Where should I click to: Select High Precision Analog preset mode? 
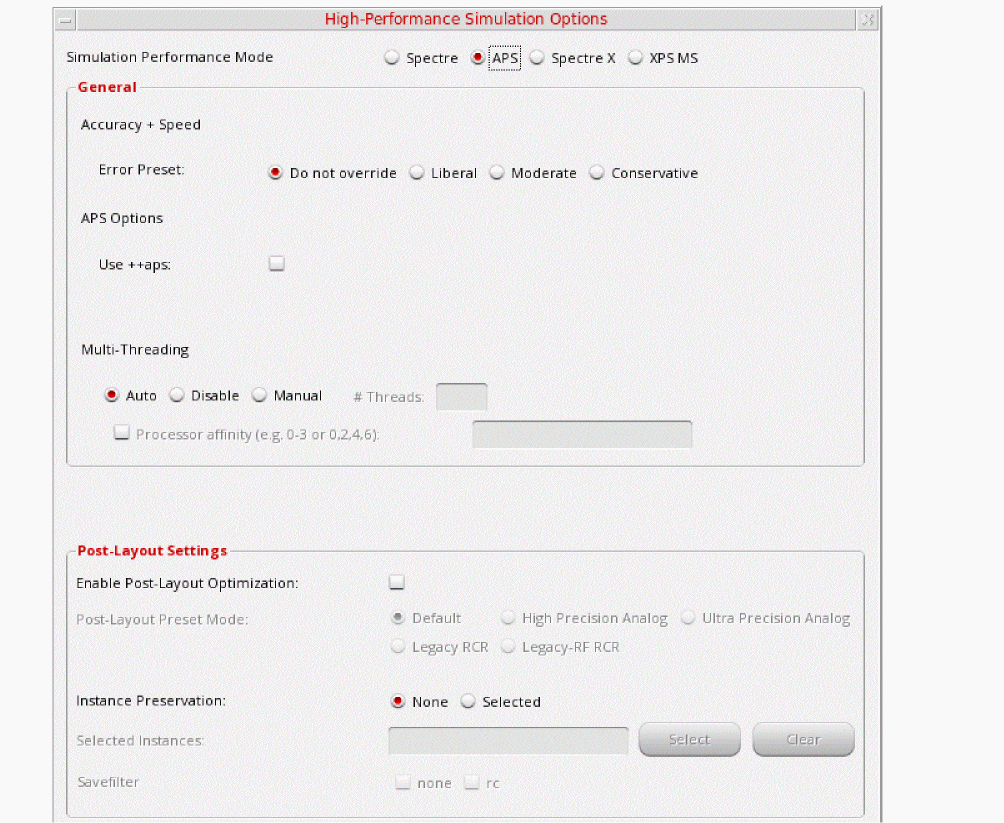coord(508,618)
